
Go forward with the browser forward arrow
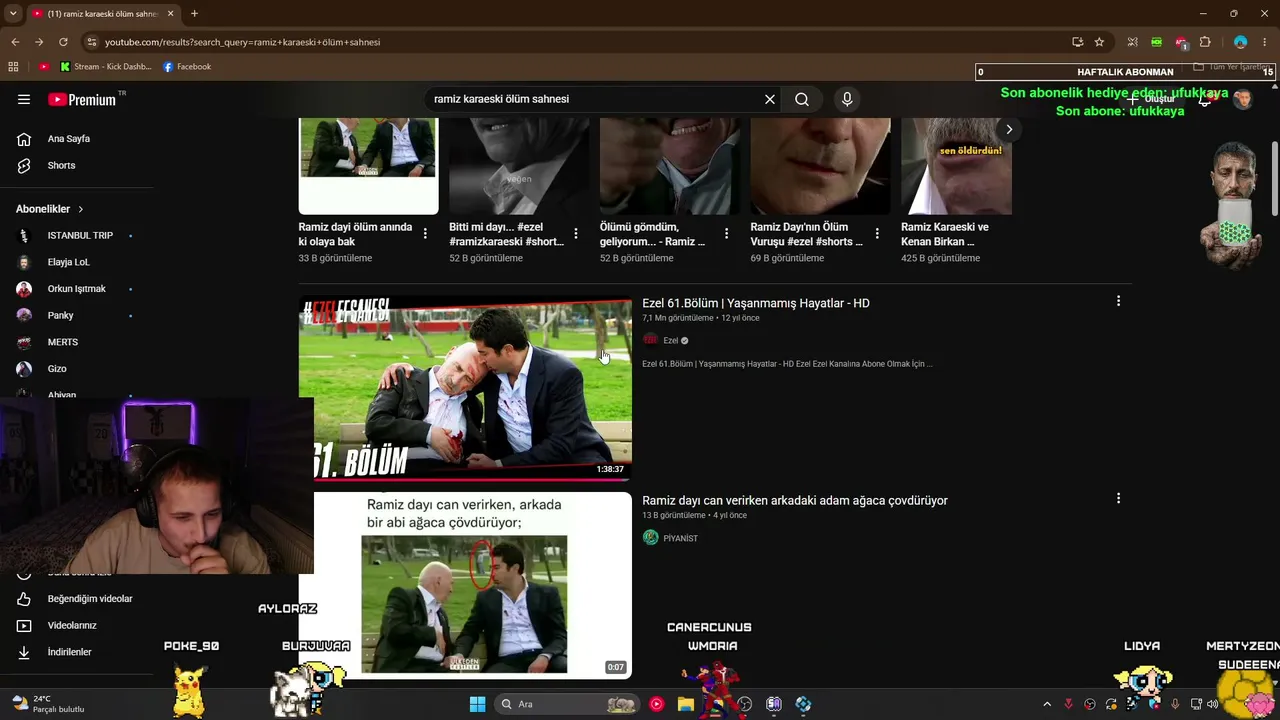pyautogui.click(x=39, y=42)
